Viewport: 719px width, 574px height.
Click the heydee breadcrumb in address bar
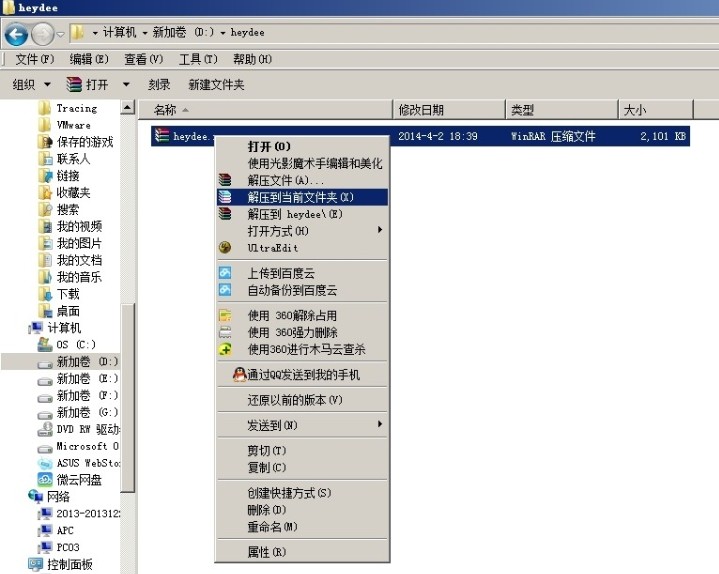click(x=247, y=33)
